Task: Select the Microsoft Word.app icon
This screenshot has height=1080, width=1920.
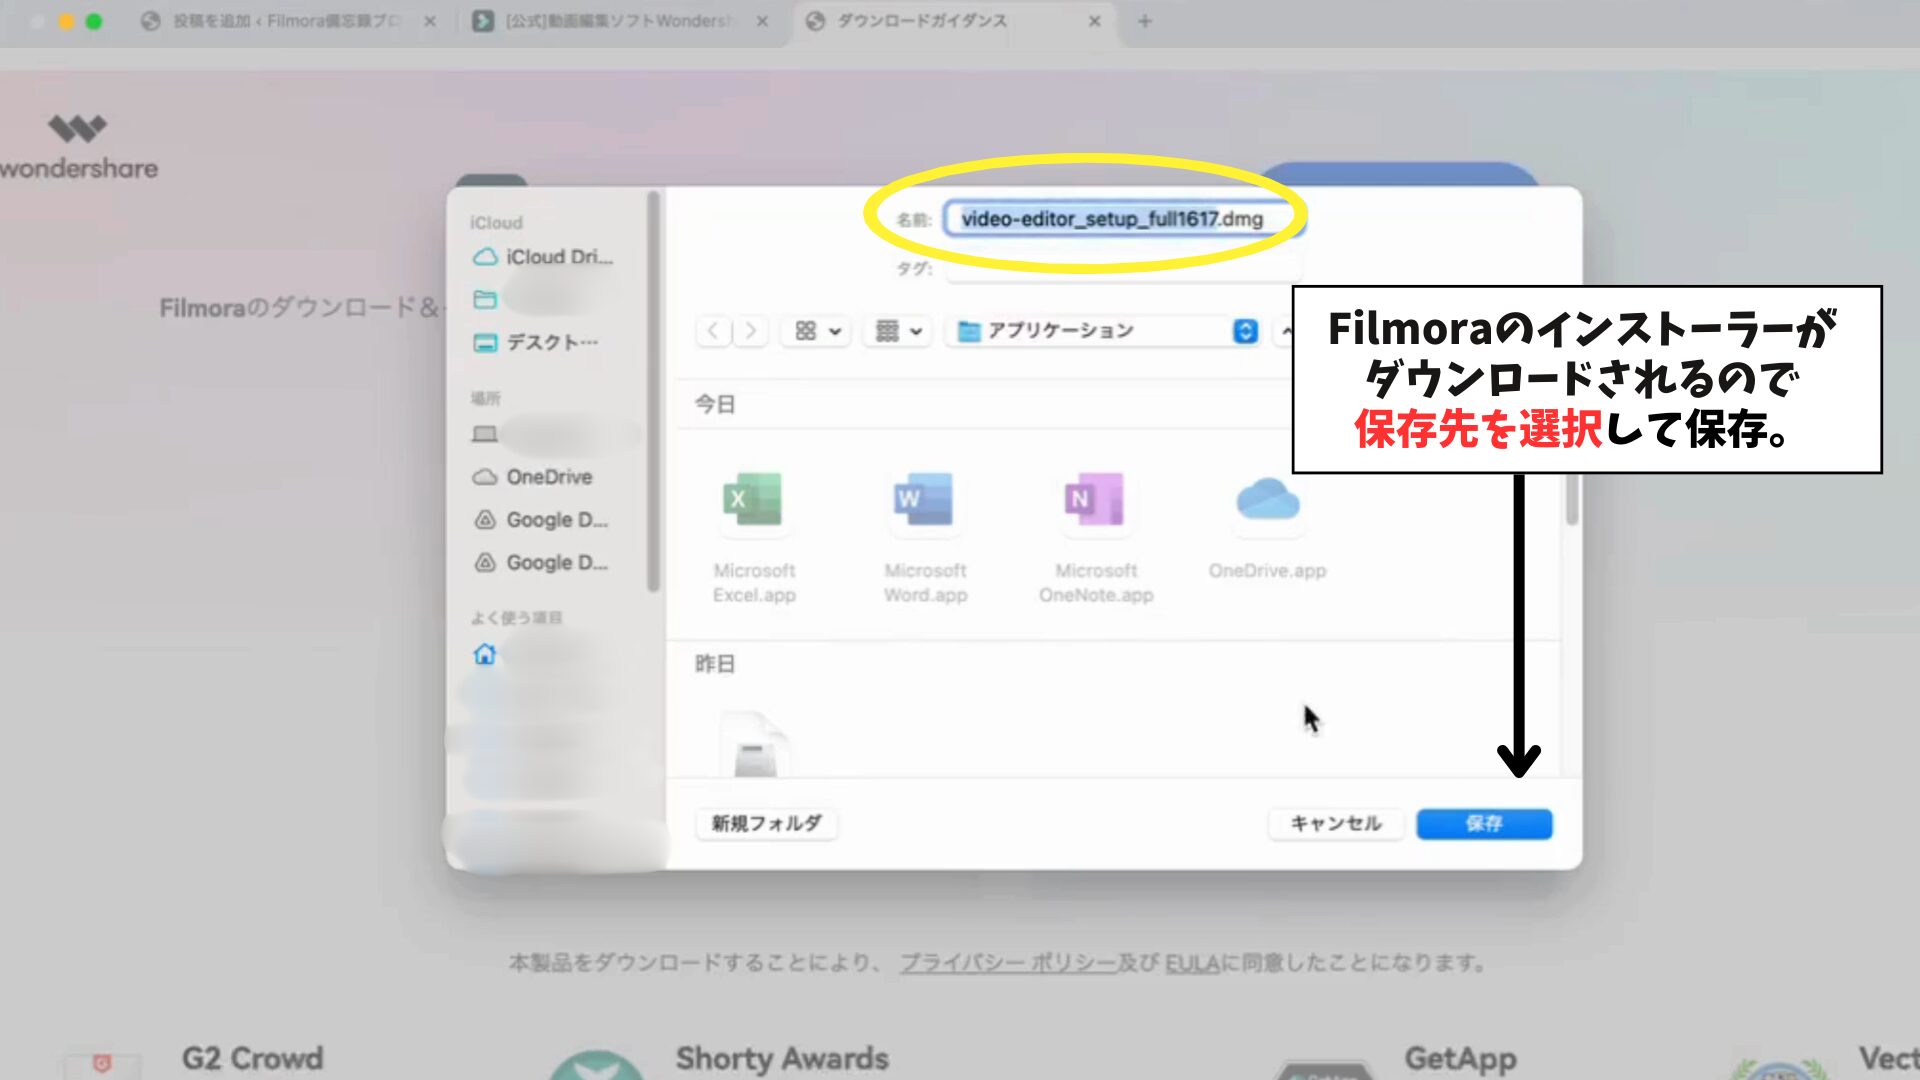Action: click(x=923, y=500)
